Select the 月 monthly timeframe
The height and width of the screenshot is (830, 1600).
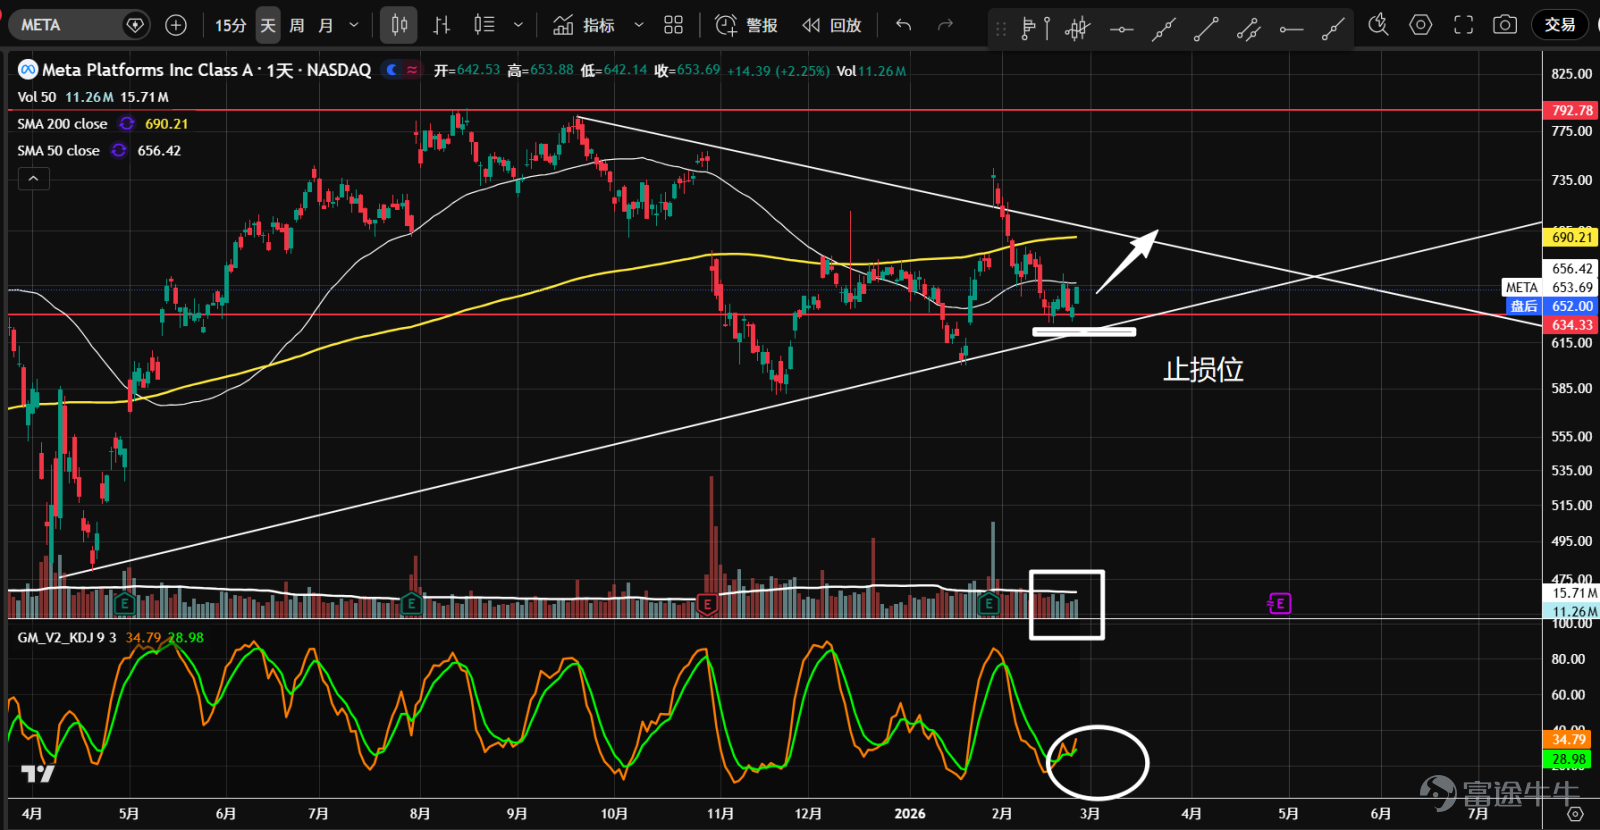click(326, 25)
